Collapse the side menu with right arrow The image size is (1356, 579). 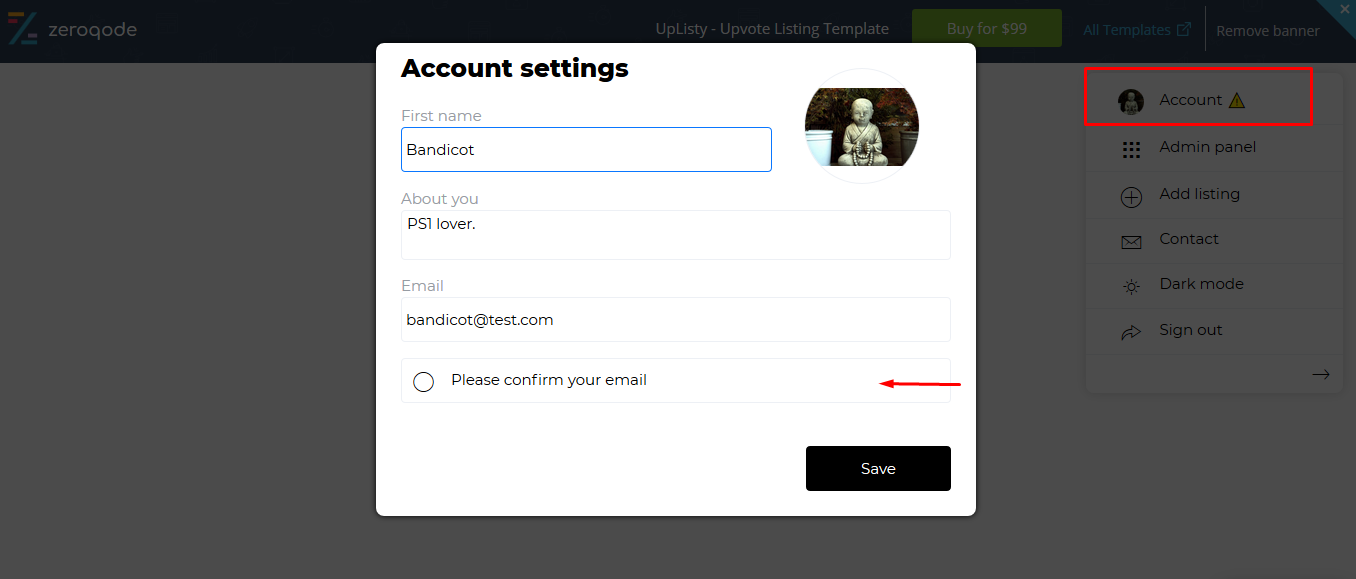1321,374
